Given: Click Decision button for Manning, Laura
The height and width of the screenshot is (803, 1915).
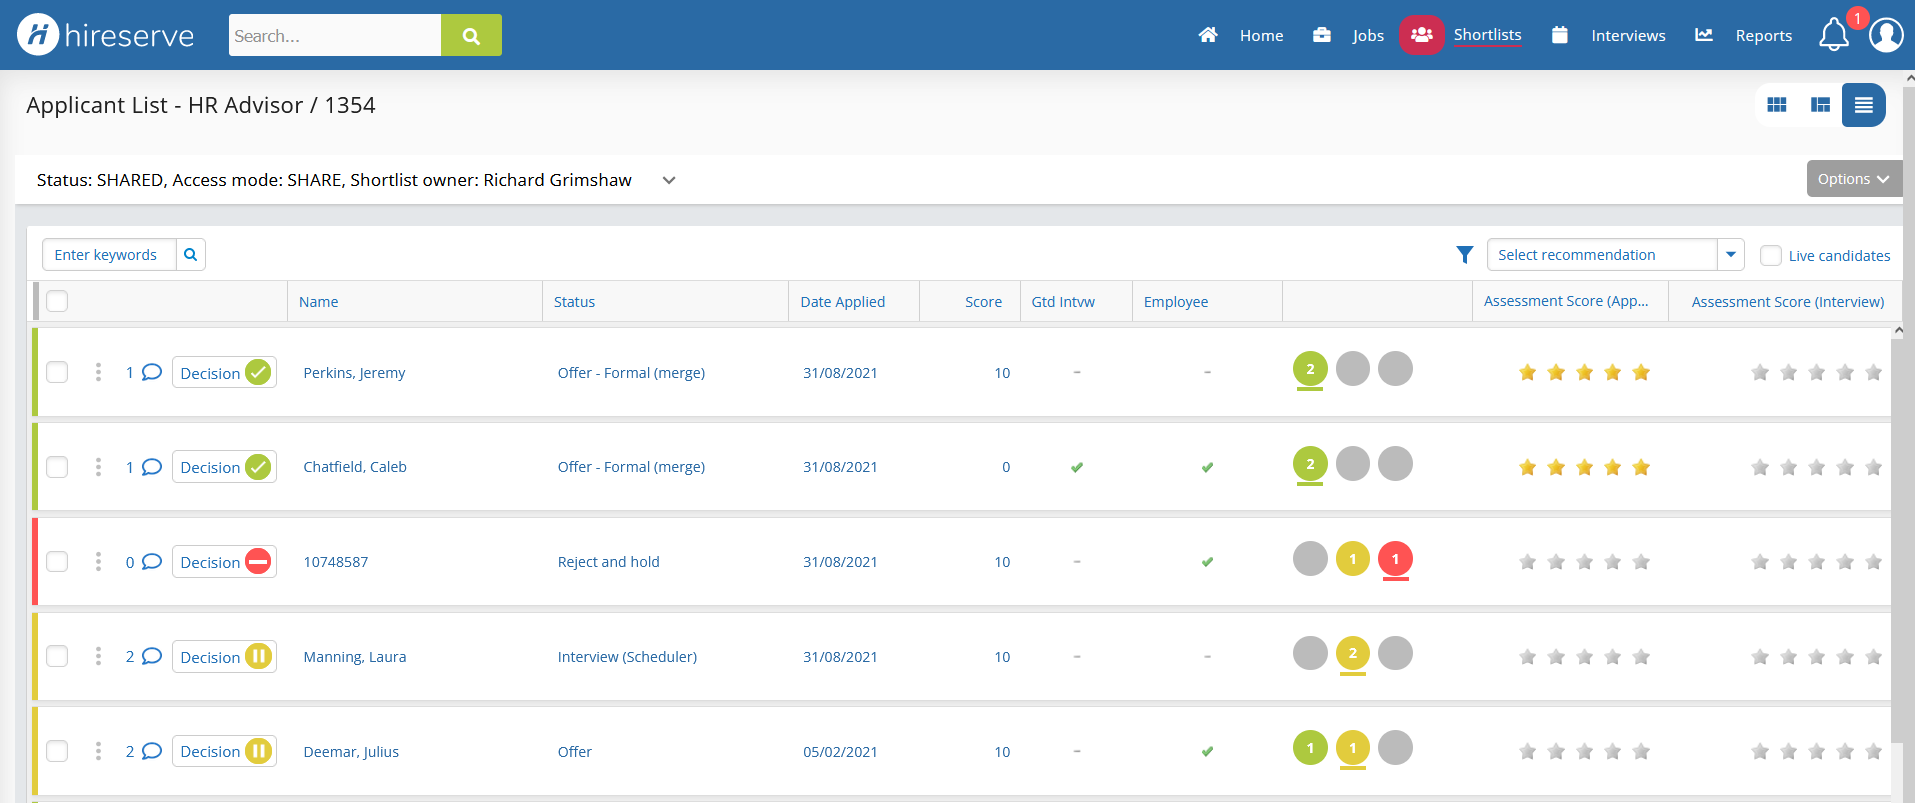Looking at the screenshot, I should coord(224,656).
